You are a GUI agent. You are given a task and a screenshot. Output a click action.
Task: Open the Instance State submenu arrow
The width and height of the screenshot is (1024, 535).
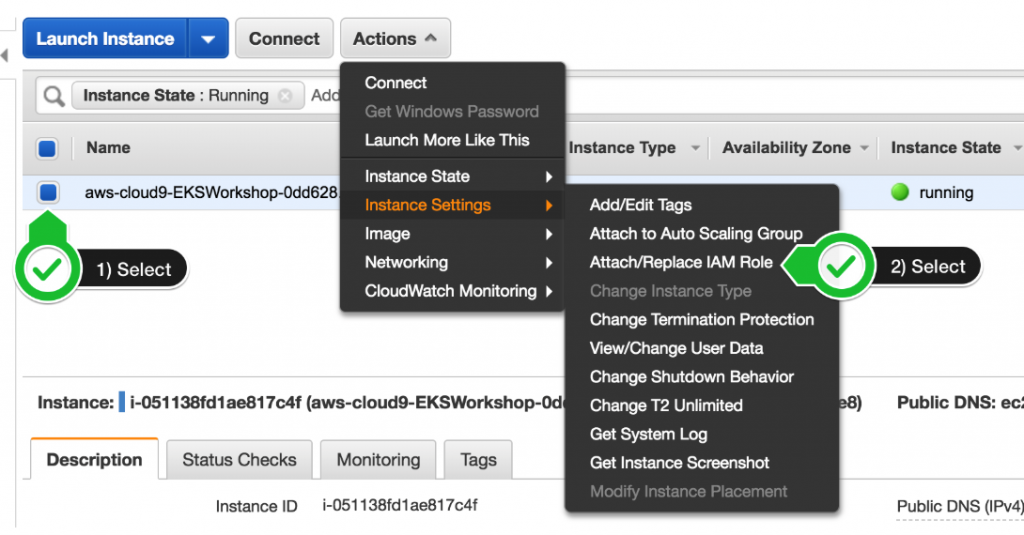(549, 176)
